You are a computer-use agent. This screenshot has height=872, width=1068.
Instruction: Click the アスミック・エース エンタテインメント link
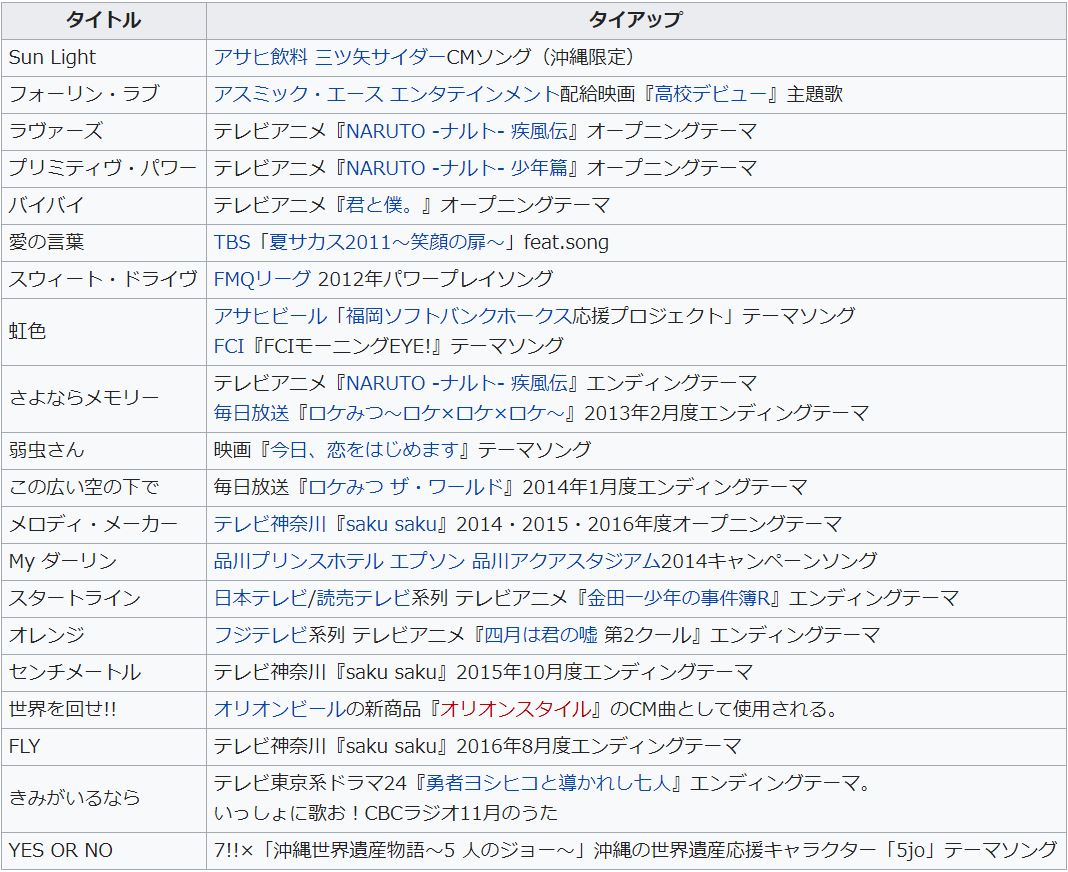click(386, 94)
